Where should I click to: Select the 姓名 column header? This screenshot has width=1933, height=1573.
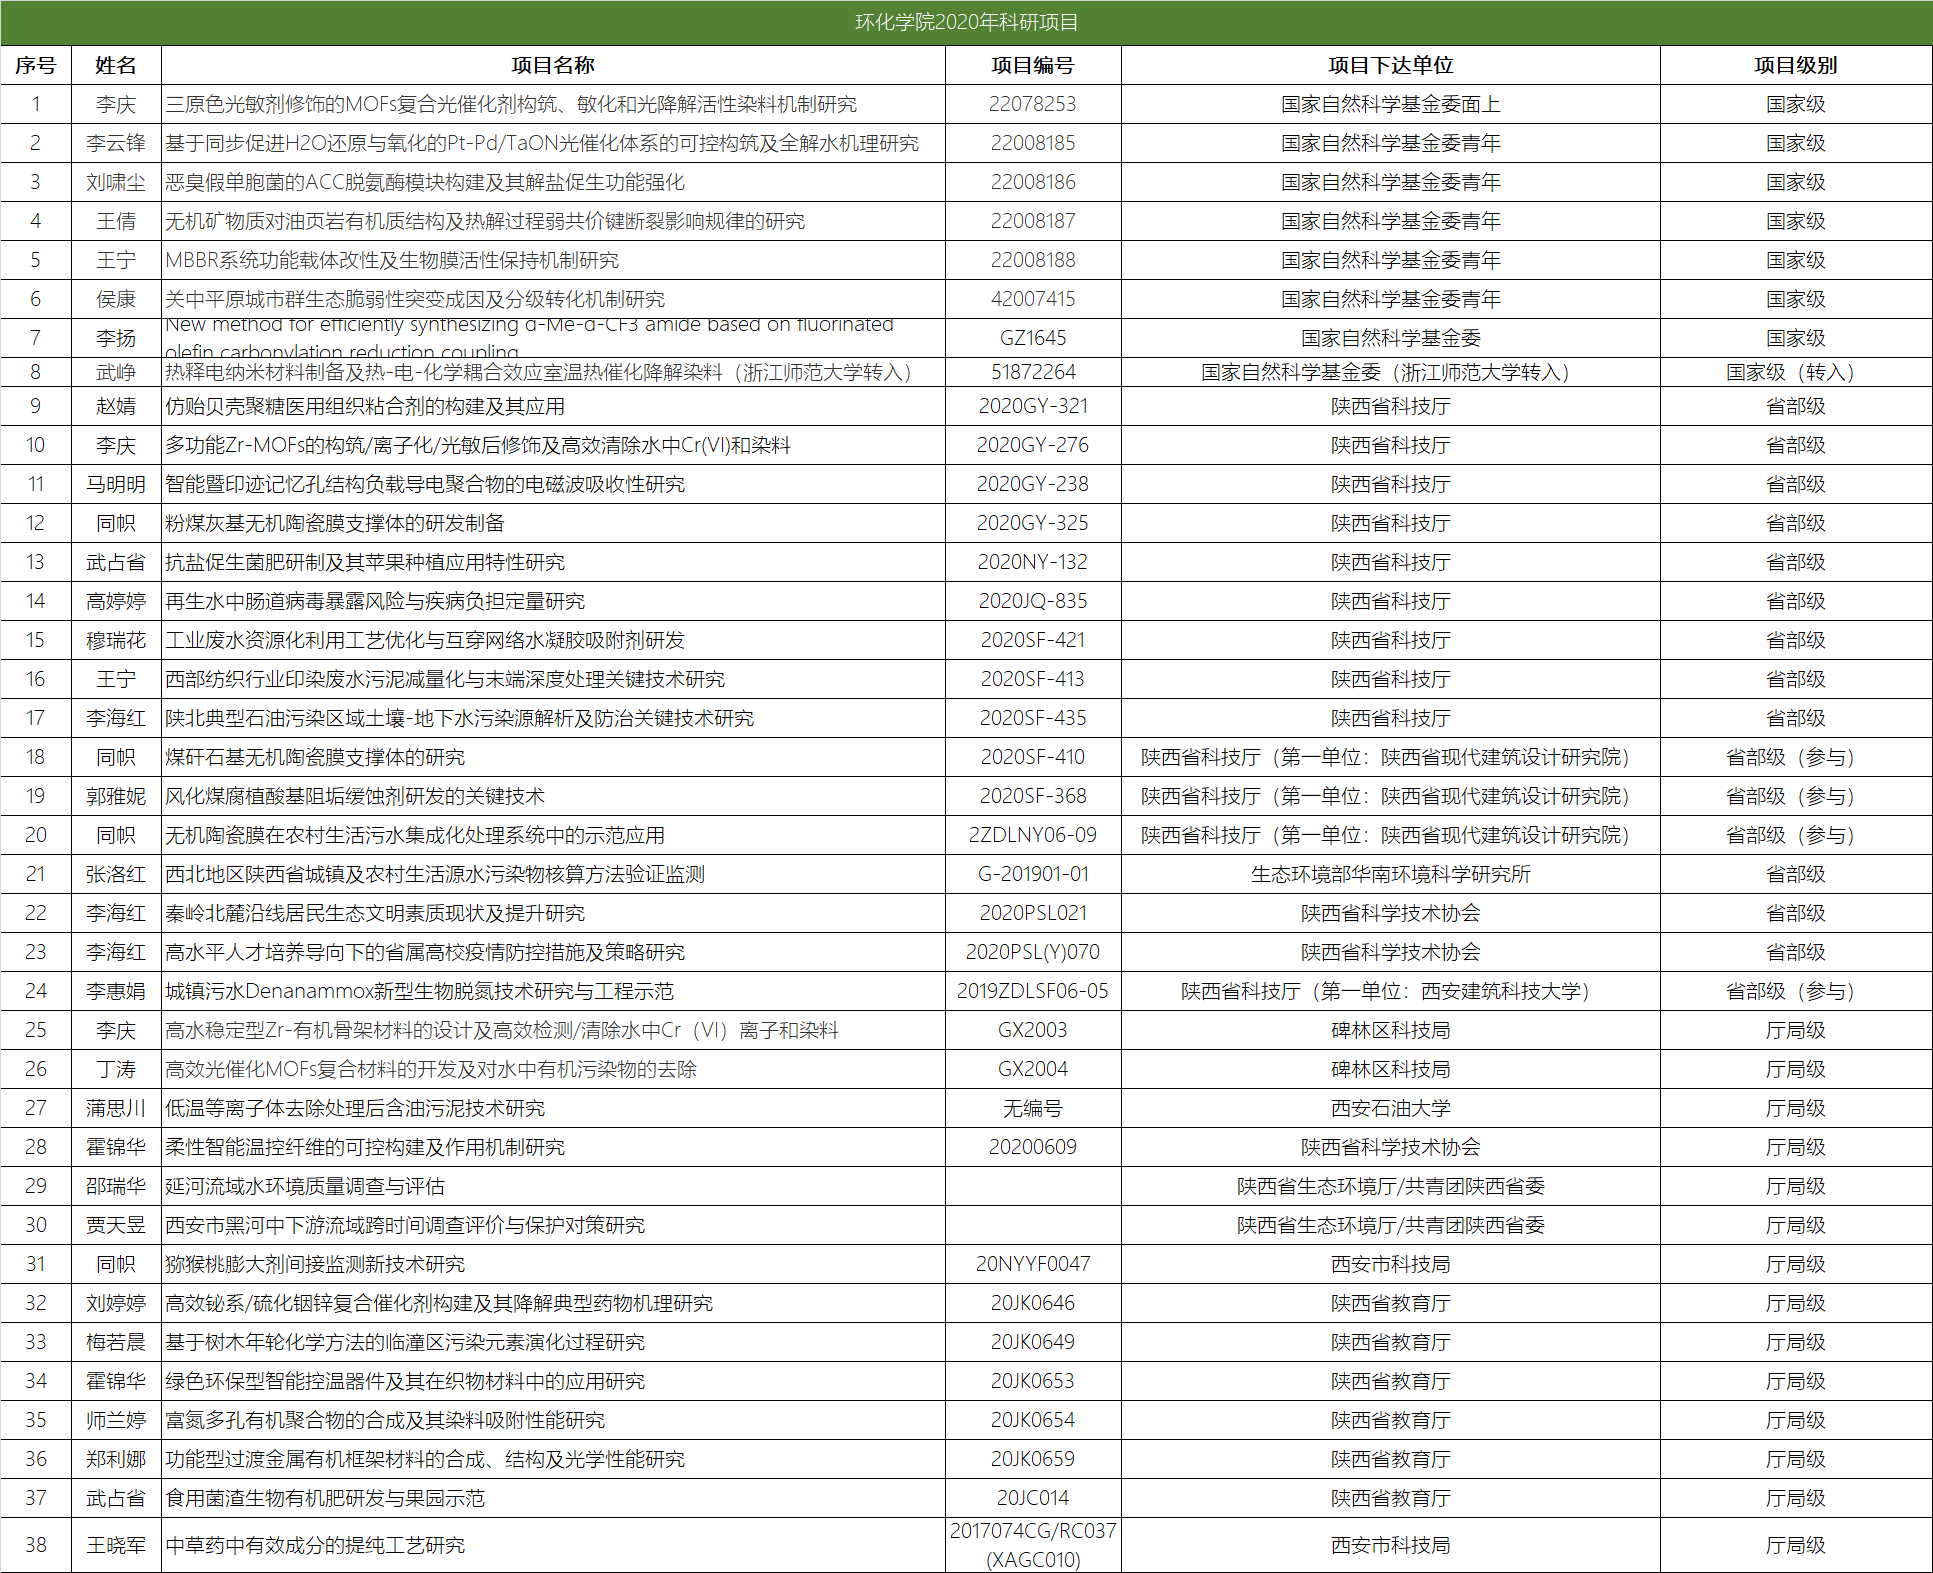tap(116, 65)
